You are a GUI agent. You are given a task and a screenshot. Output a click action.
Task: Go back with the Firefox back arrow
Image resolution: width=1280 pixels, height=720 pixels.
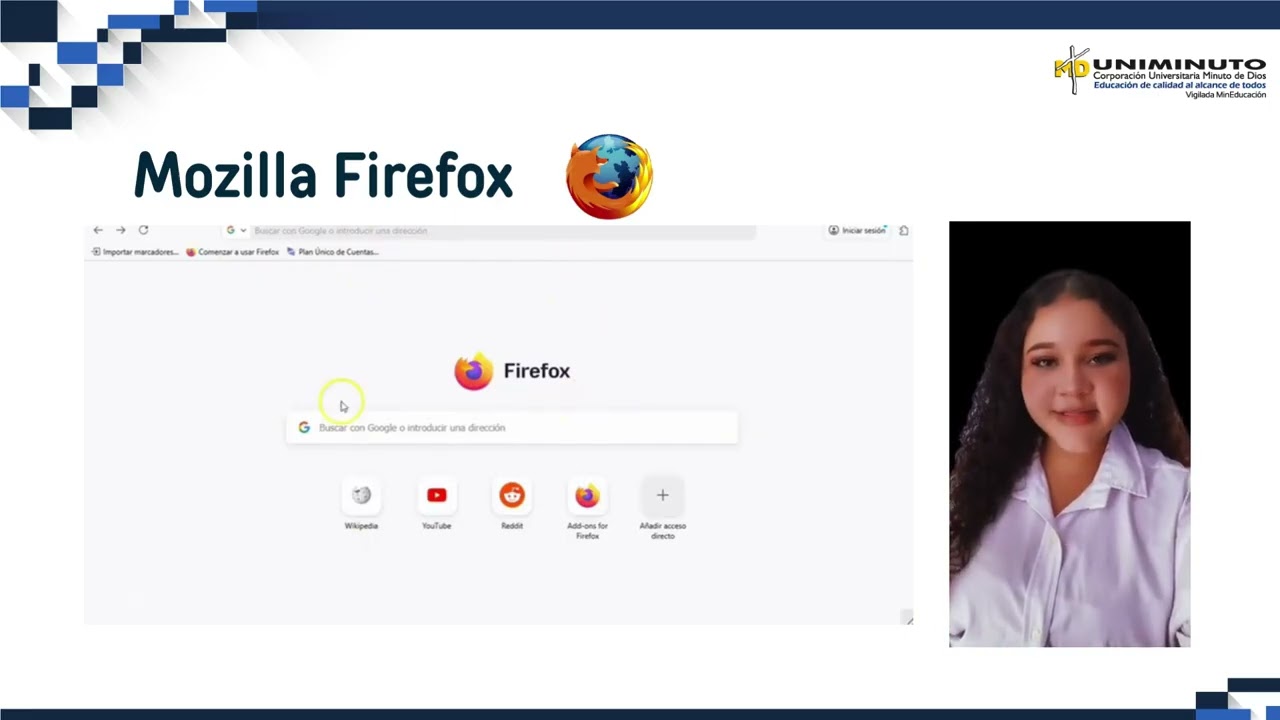coord(98,230)
